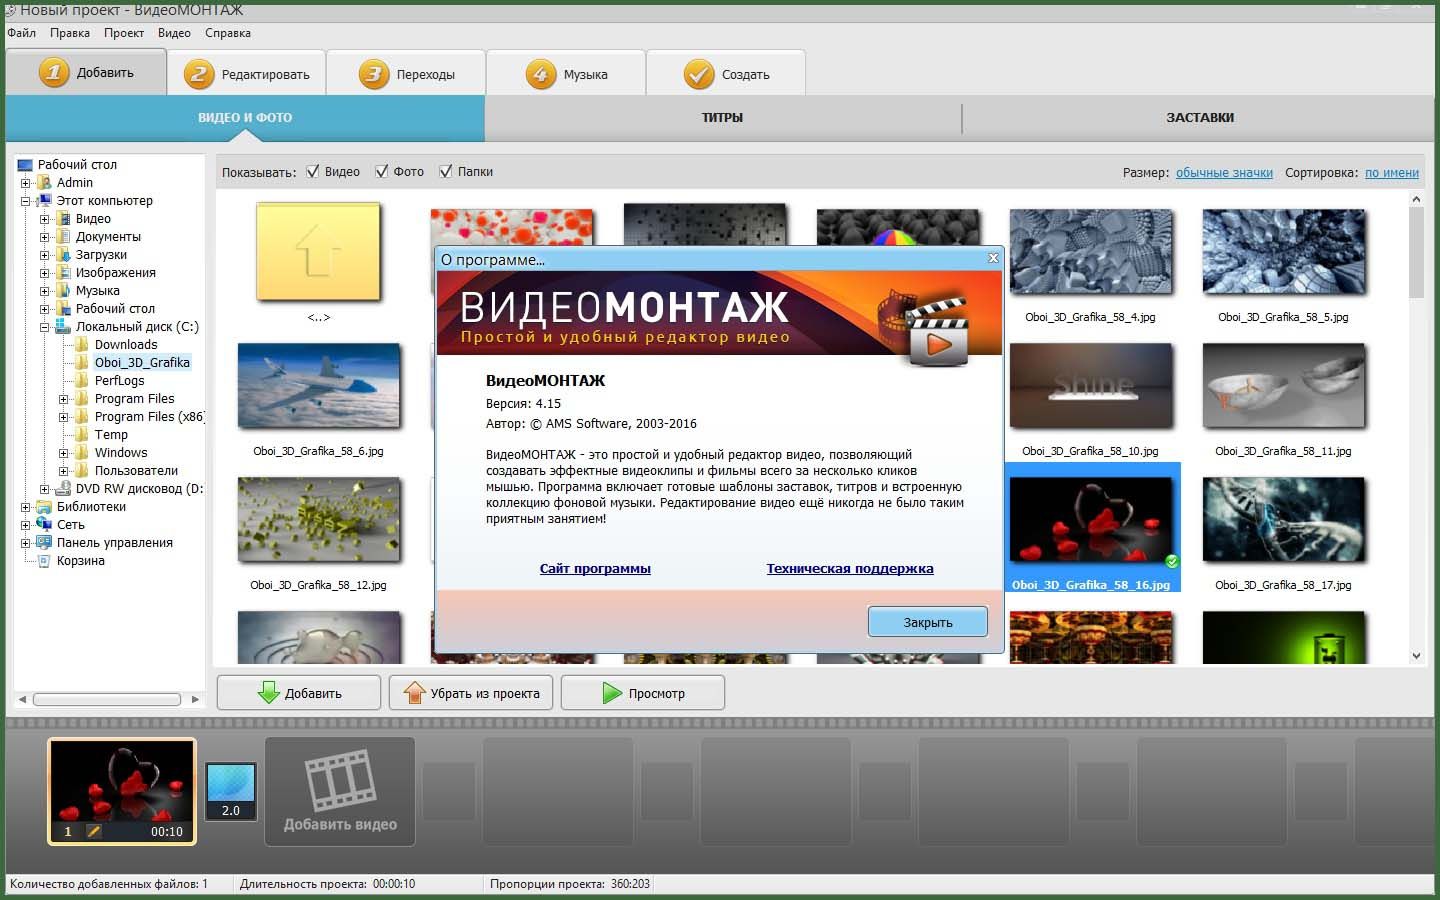
Task: Expand the Пользователи folder tree node
Action: 63,471
